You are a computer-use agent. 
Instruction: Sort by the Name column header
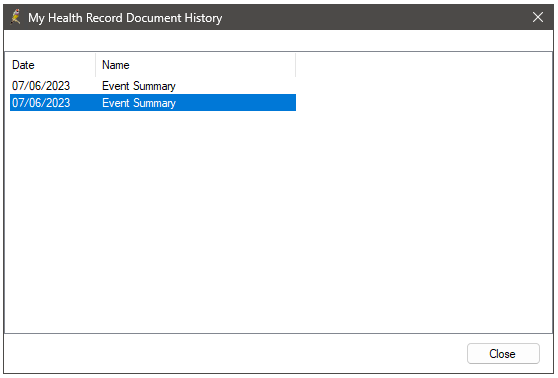(195, 65)
